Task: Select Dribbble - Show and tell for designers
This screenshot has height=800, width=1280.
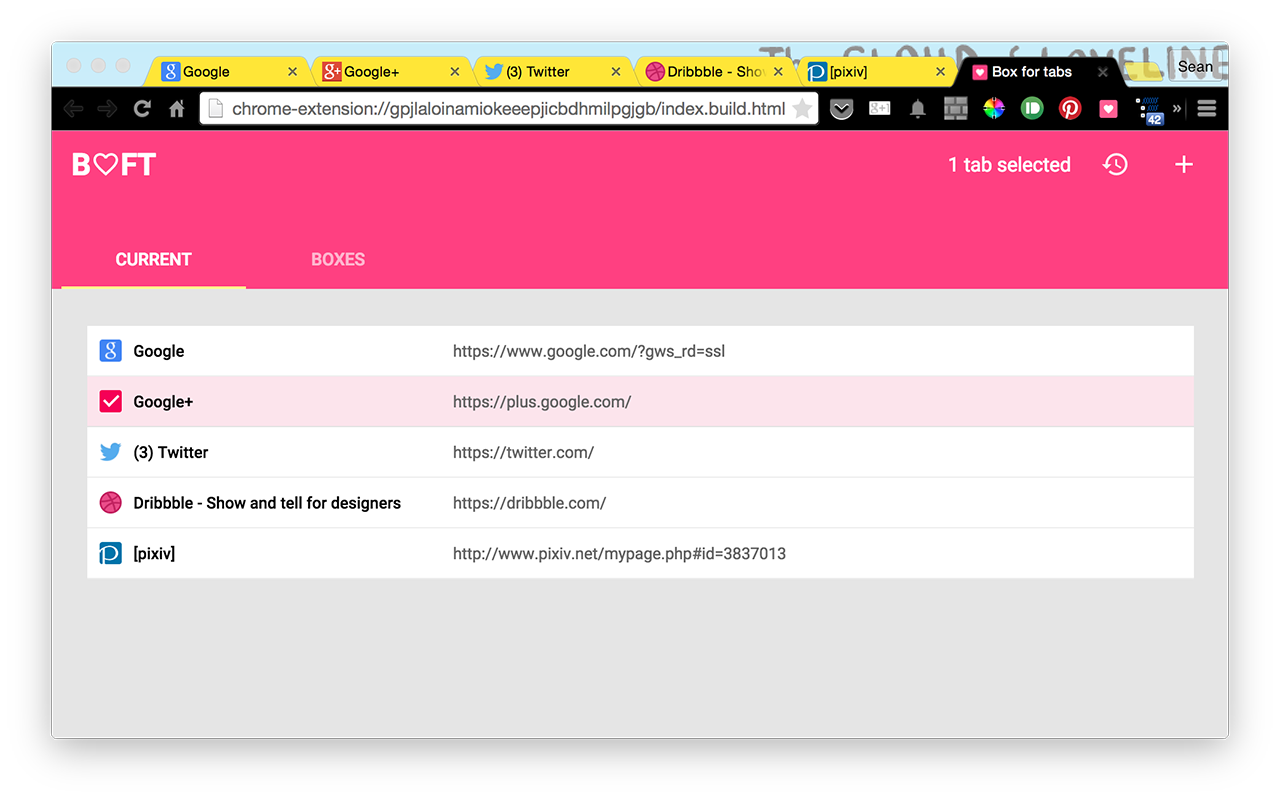Action: coord(267,503)
